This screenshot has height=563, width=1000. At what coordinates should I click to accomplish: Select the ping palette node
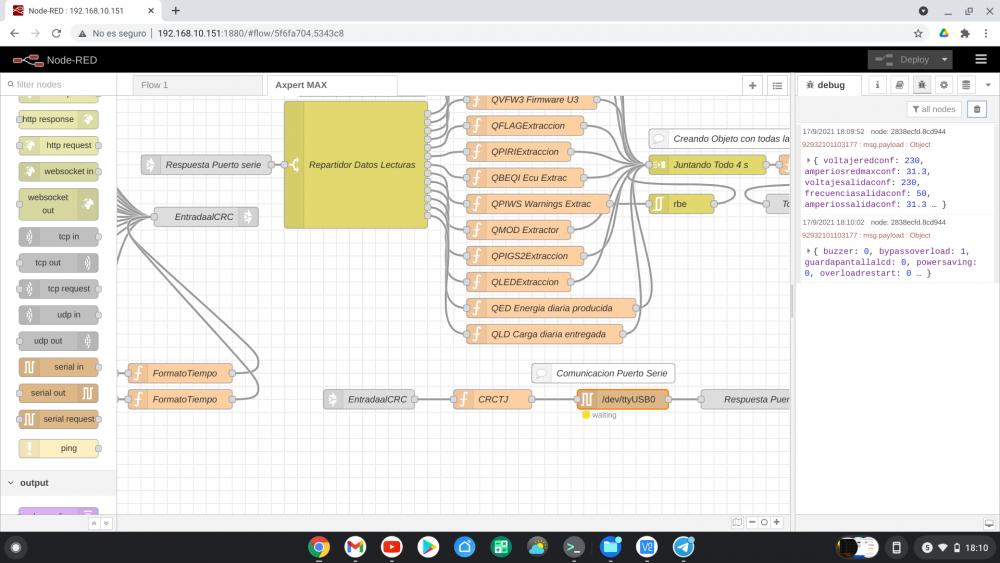(59, 448)
